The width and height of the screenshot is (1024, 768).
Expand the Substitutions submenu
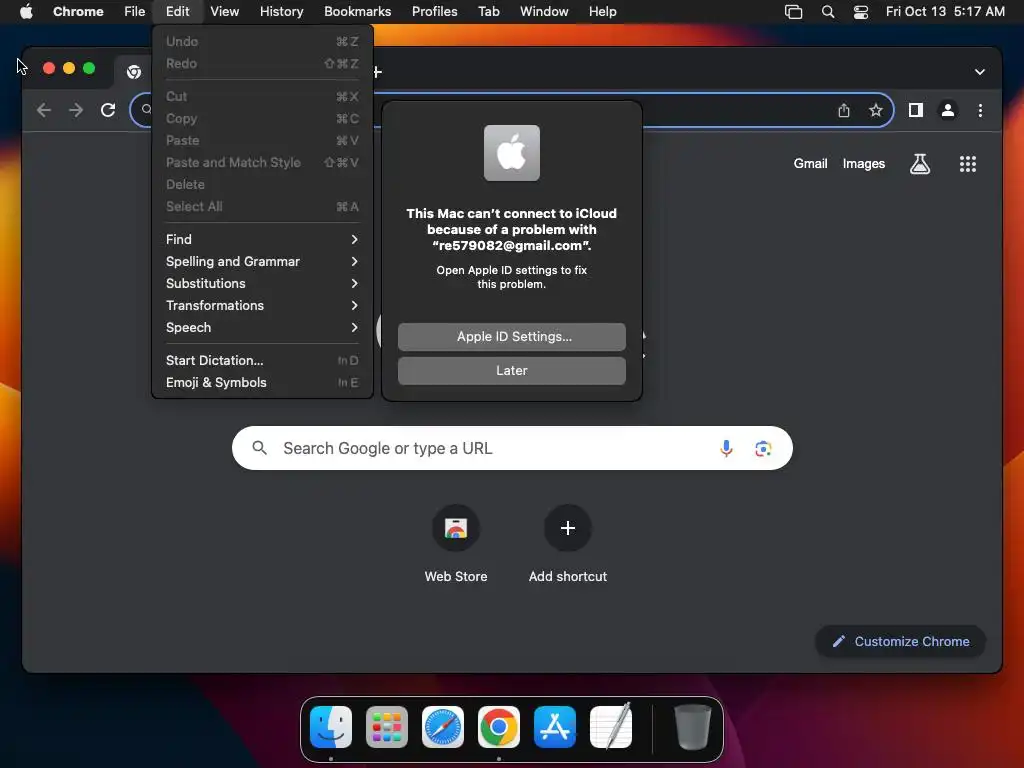pos(262,283)
